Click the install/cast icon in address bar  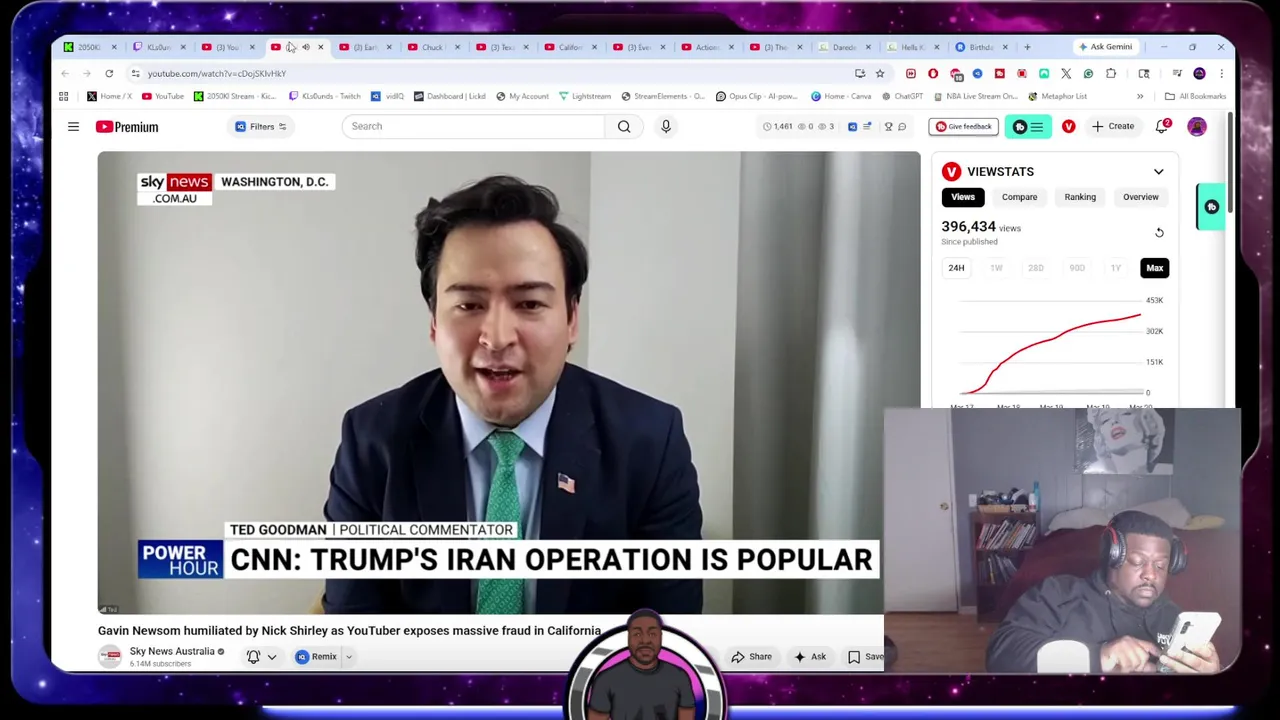tap(860, 73)
